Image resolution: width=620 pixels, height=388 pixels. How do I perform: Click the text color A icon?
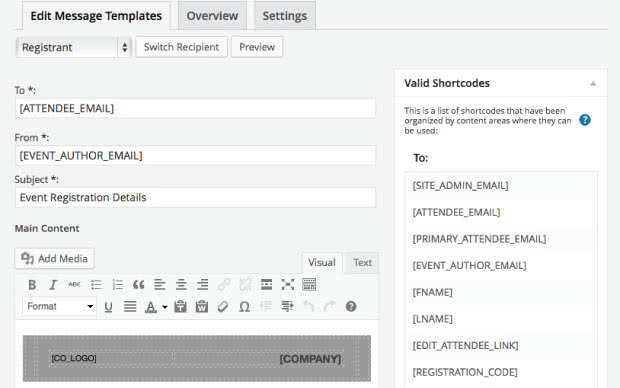[x=151, y=307]
